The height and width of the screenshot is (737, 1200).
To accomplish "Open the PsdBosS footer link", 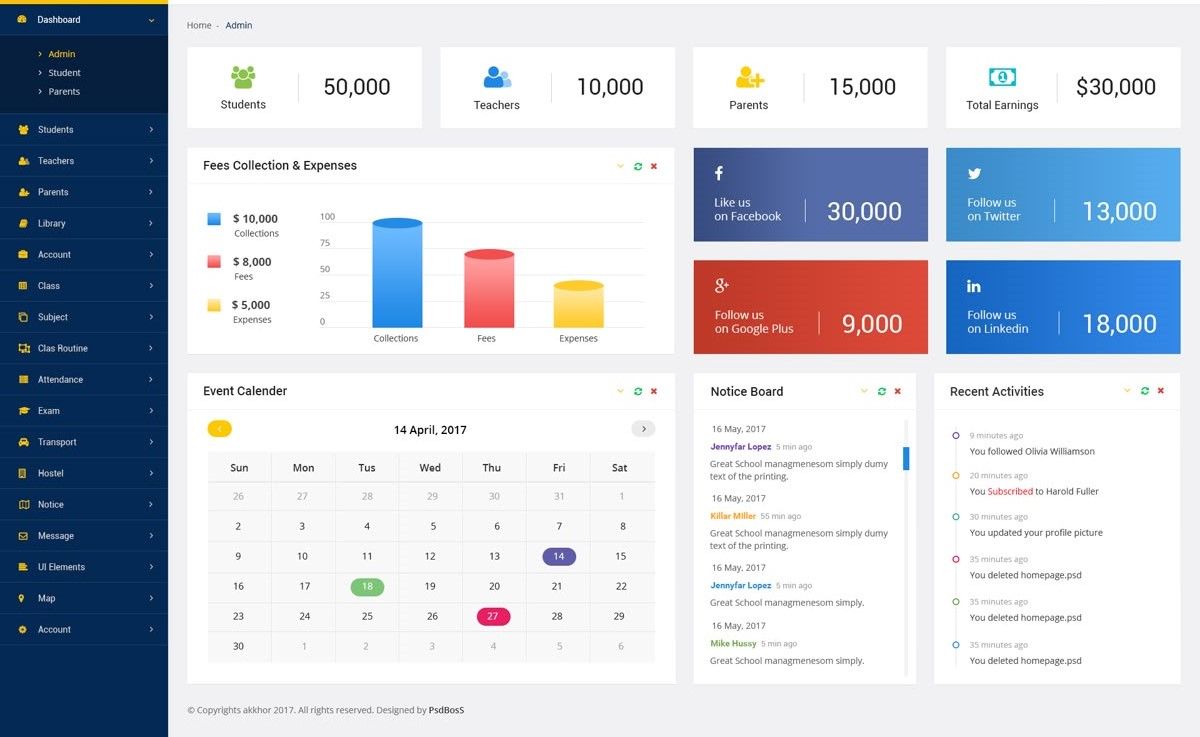I will point(446,710).
